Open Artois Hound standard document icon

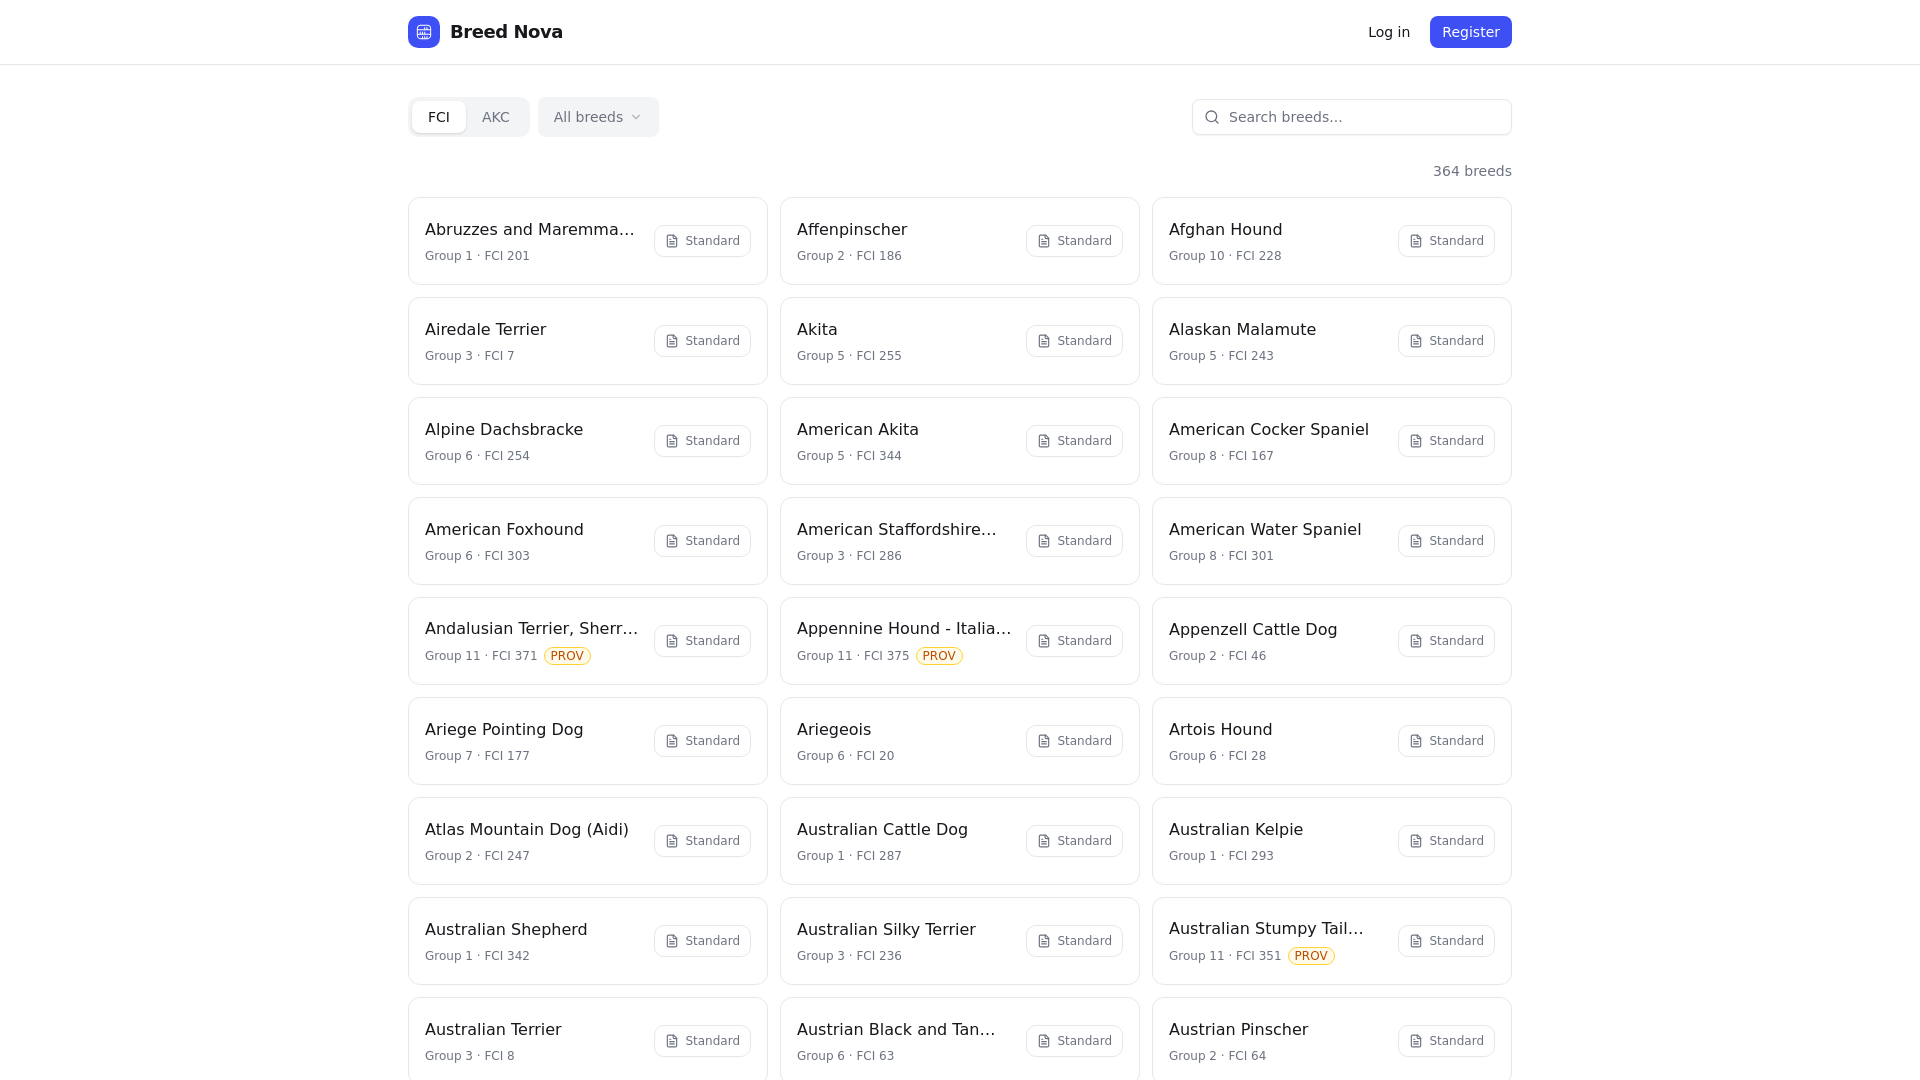tap(1416, 741)
